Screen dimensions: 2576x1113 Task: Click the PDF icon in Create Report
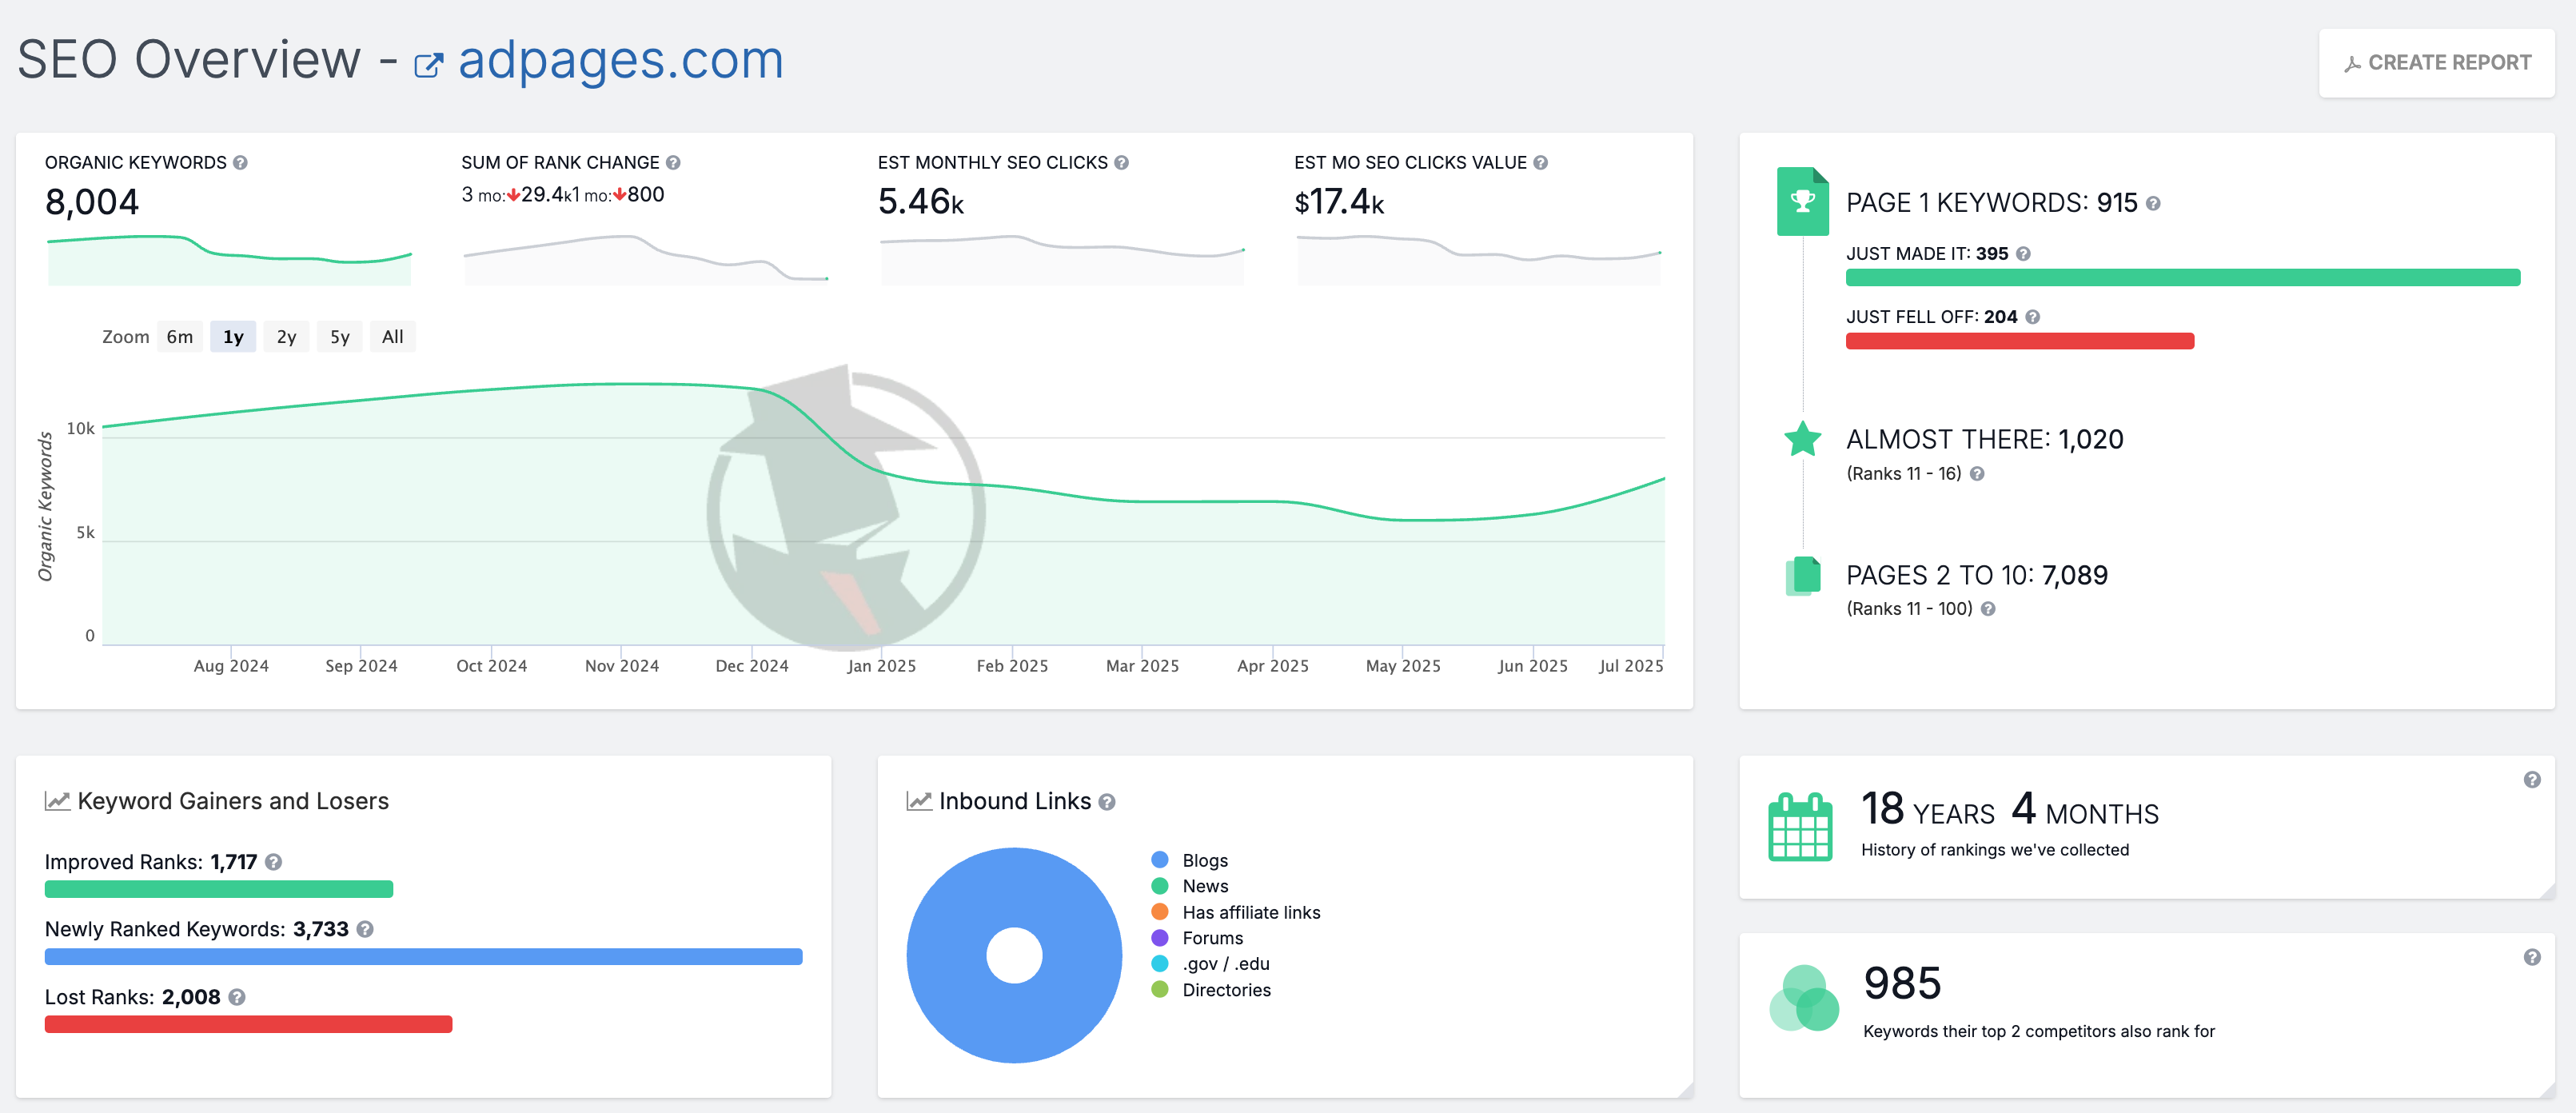[x=2352, y=64]
